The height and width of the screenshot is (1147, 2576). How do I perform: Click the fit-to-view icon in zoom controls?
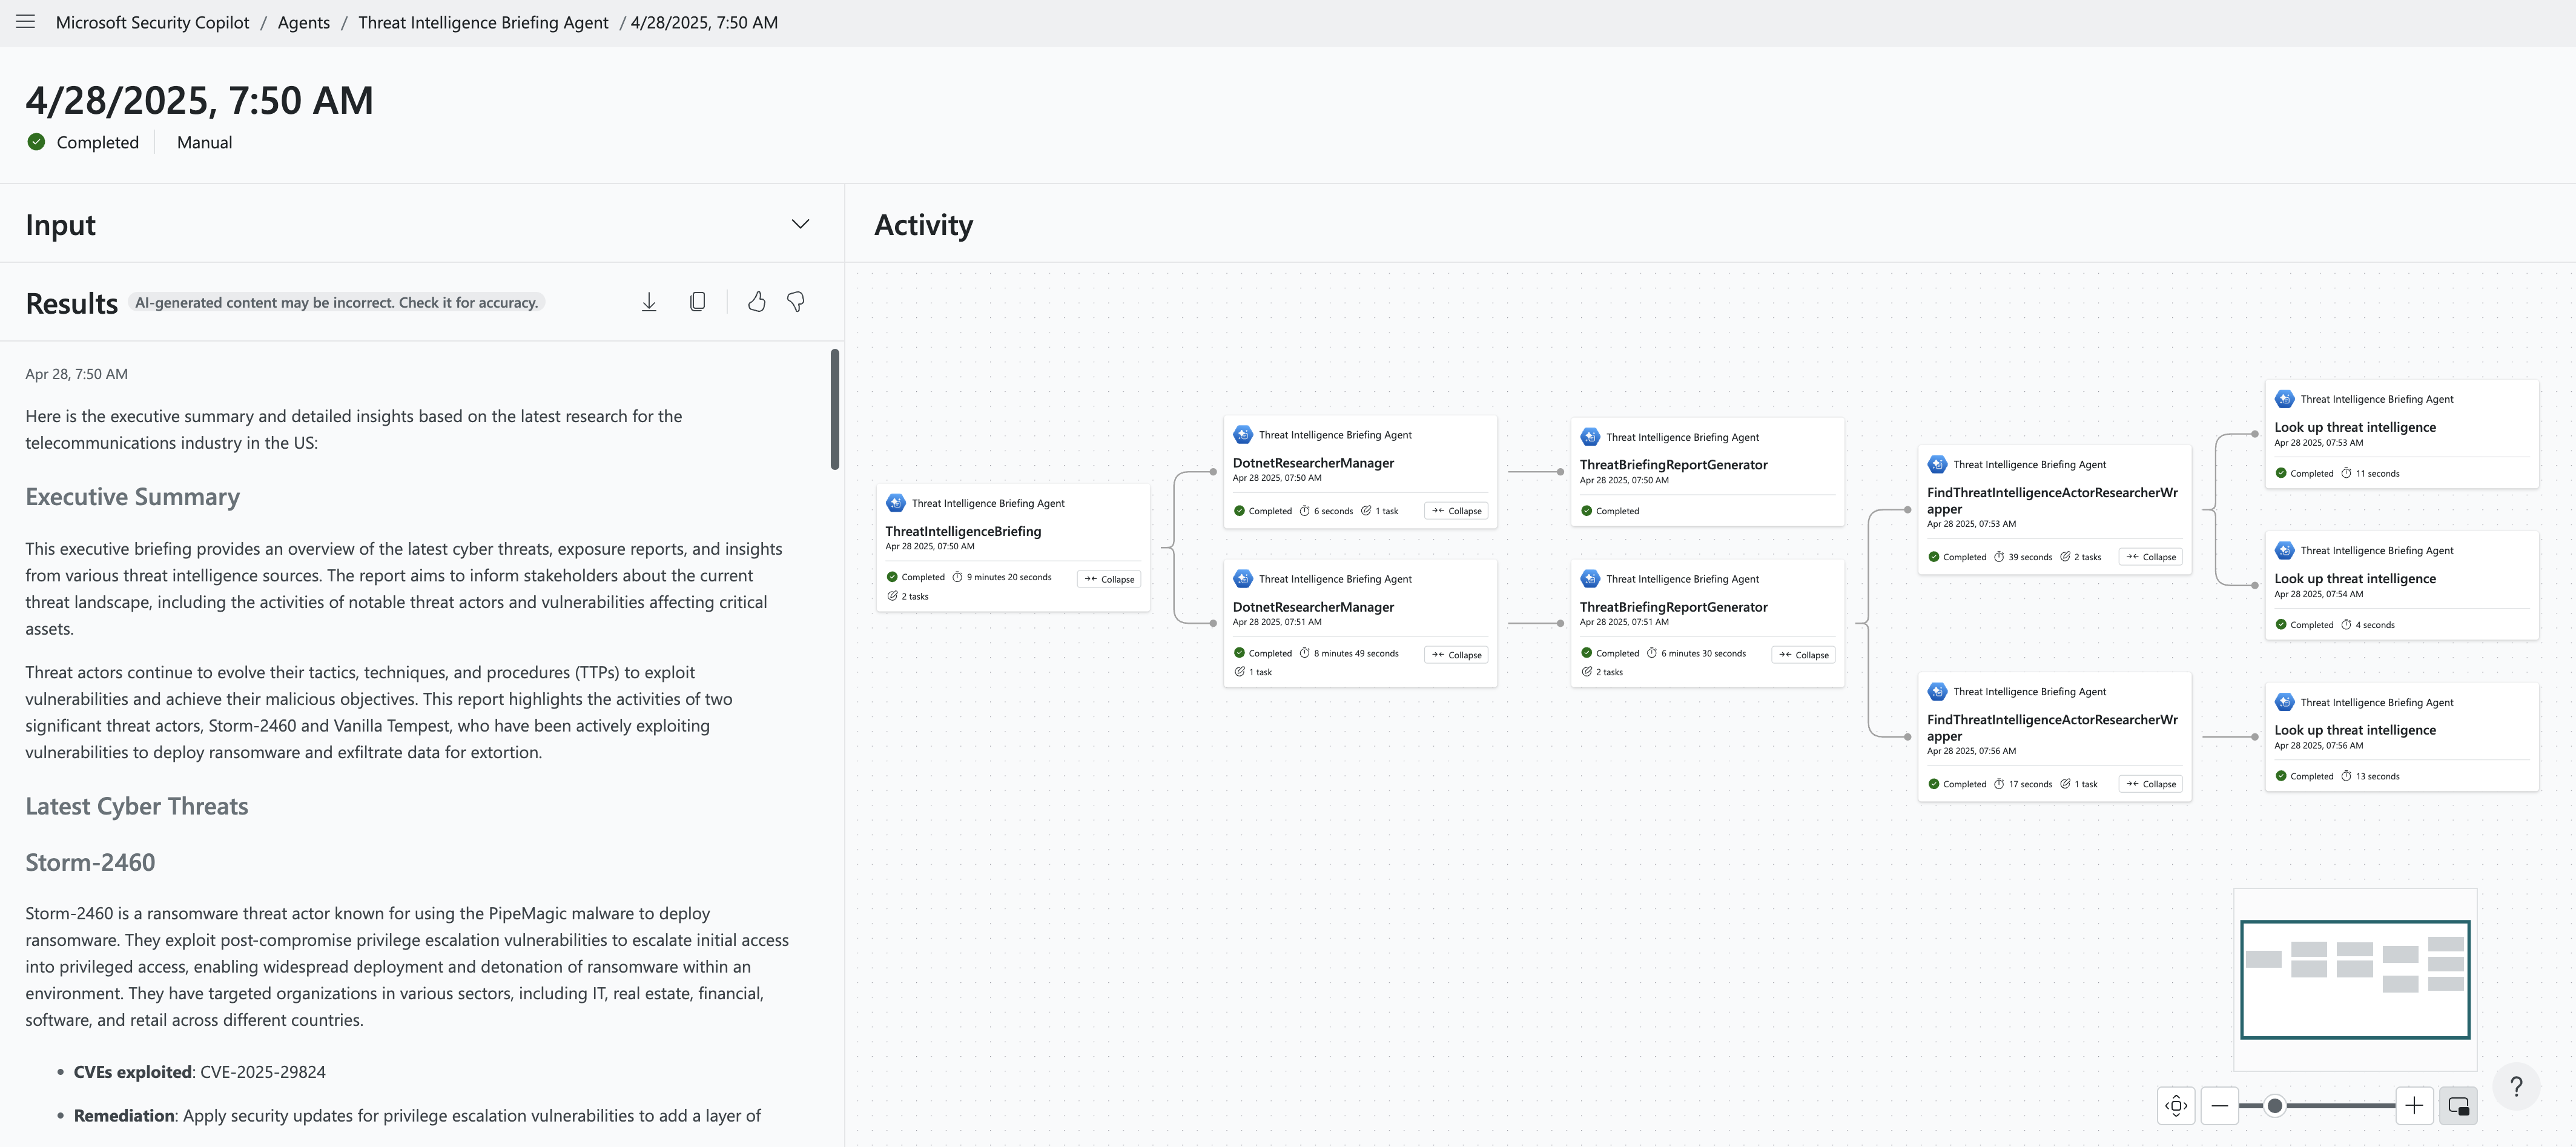2176,1105
